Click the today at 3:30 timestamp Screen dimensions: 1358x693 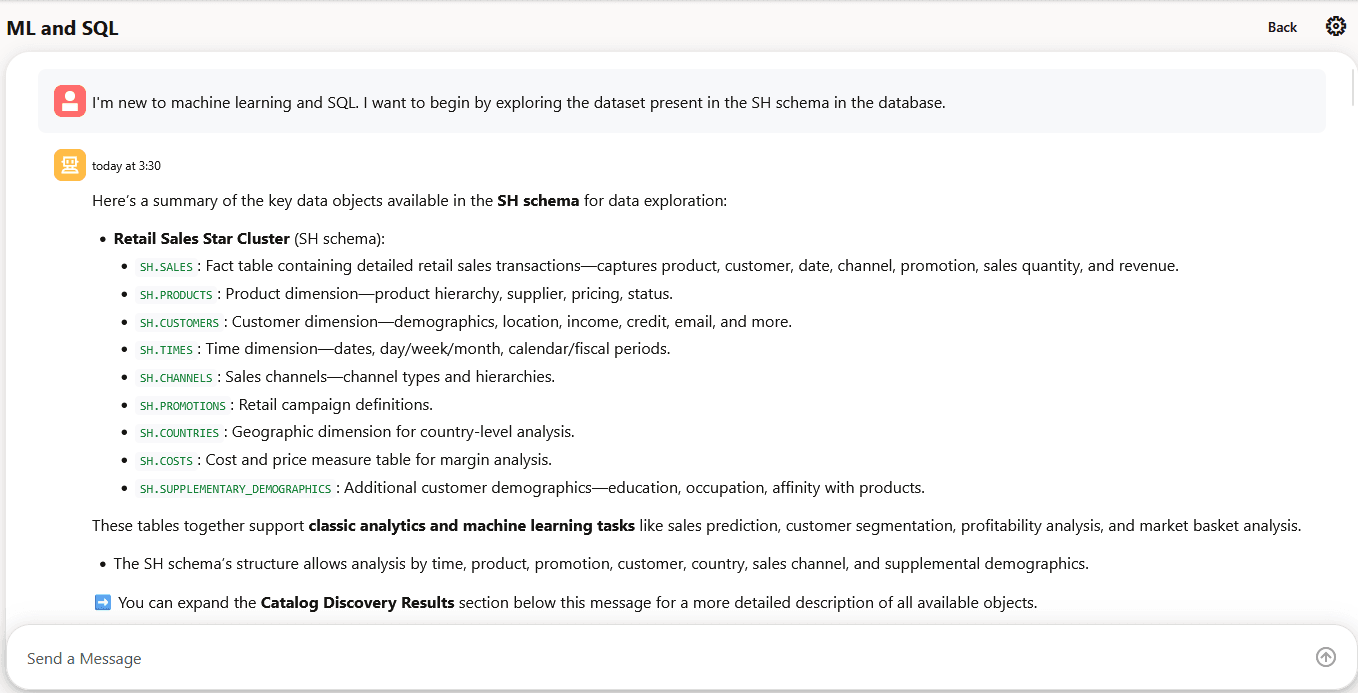click(126, 166)
